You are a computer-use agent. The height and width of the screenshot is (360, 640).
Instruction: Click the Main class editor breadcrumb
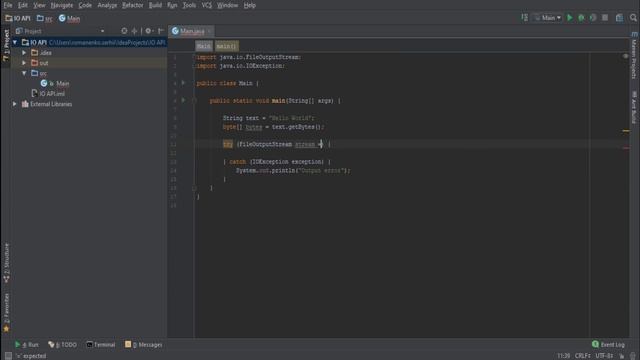click(x=203, y=46)
